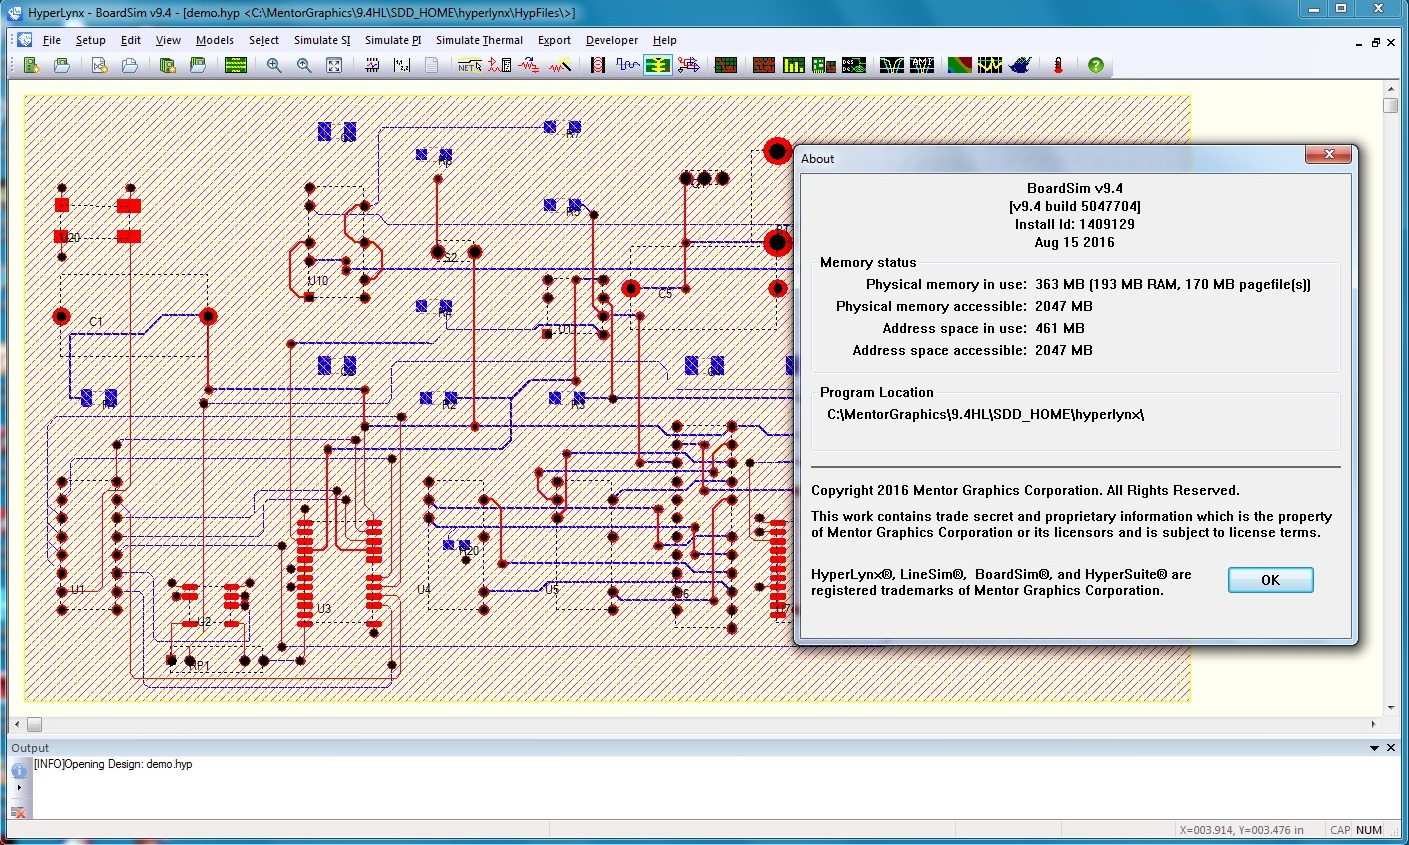Select component U10 label on the board
Screen dimensions: 1409x845
318,281
